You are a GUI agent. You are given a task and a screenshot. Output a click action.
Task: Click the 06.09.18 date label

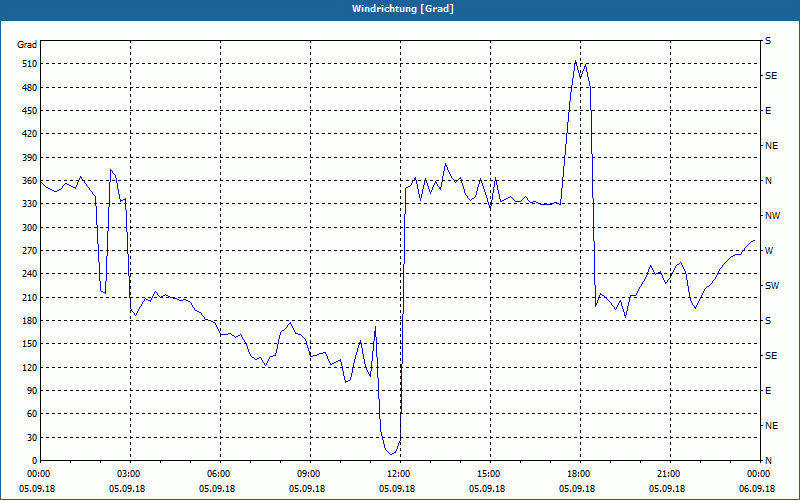pyautogui.click(x=757, y=489)
